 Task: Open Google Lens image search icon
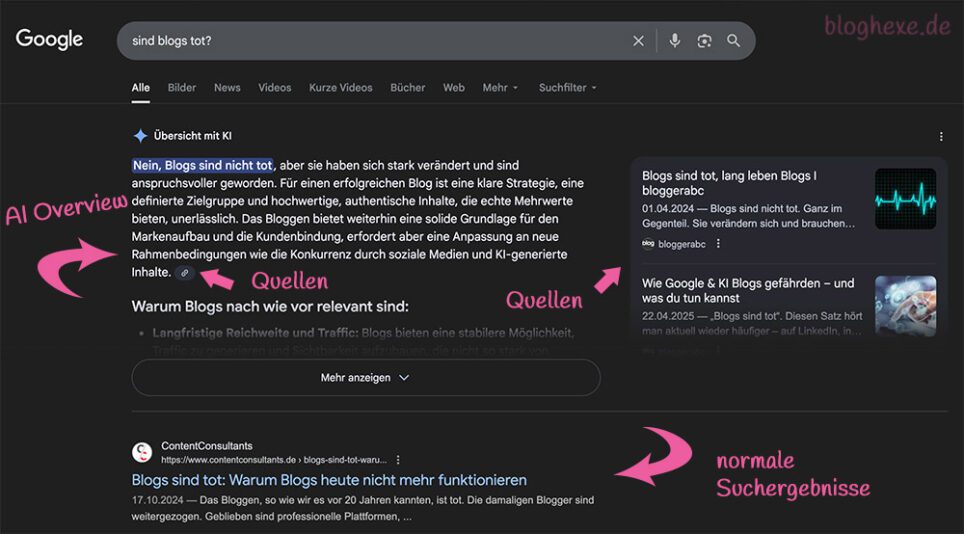[704, 41]
